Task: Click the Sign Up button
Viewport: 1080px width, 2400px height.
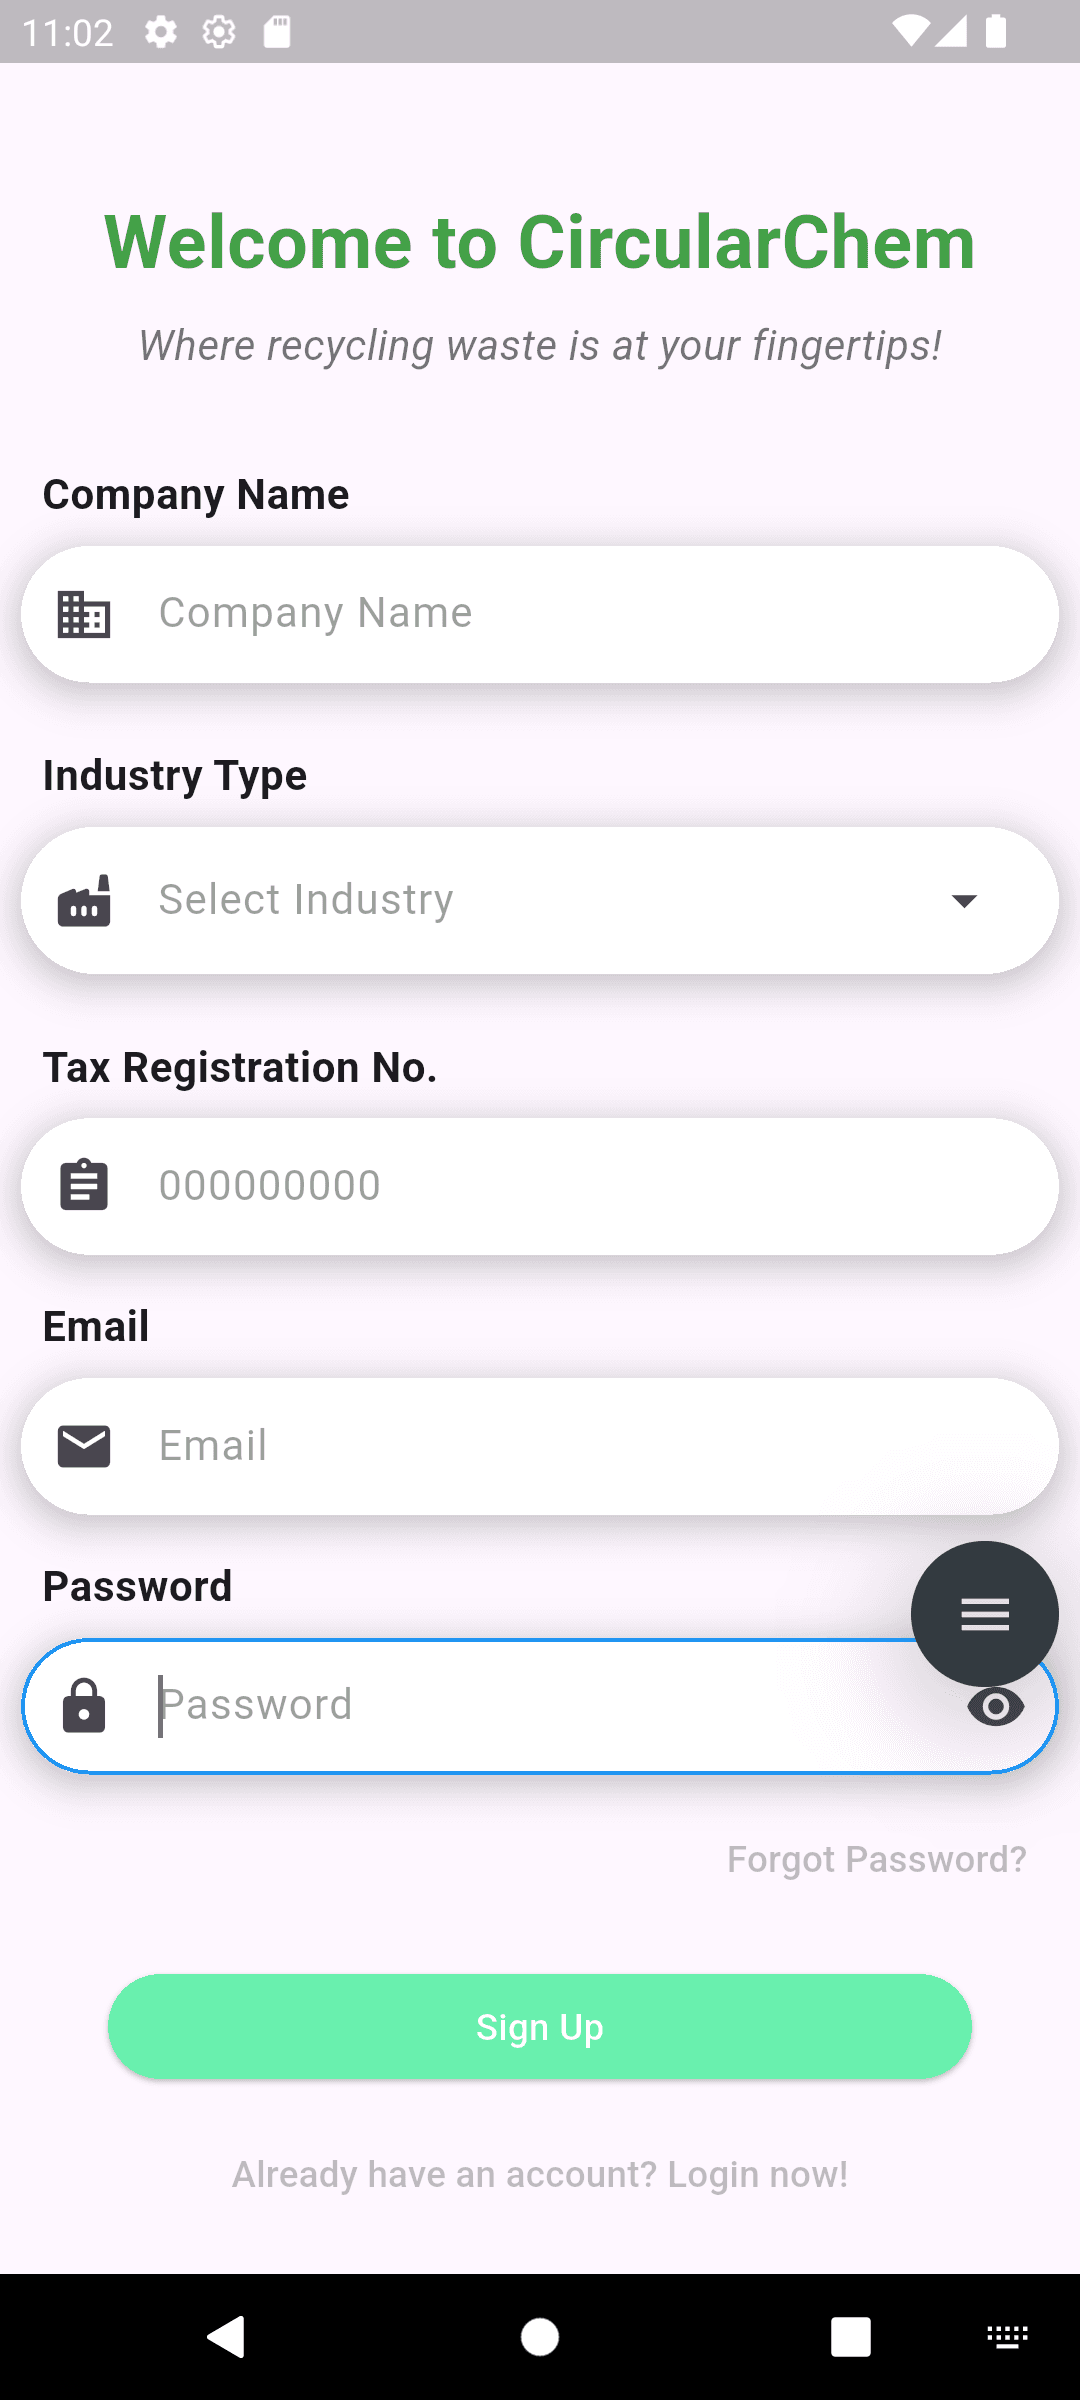Action: point(540,2027)
